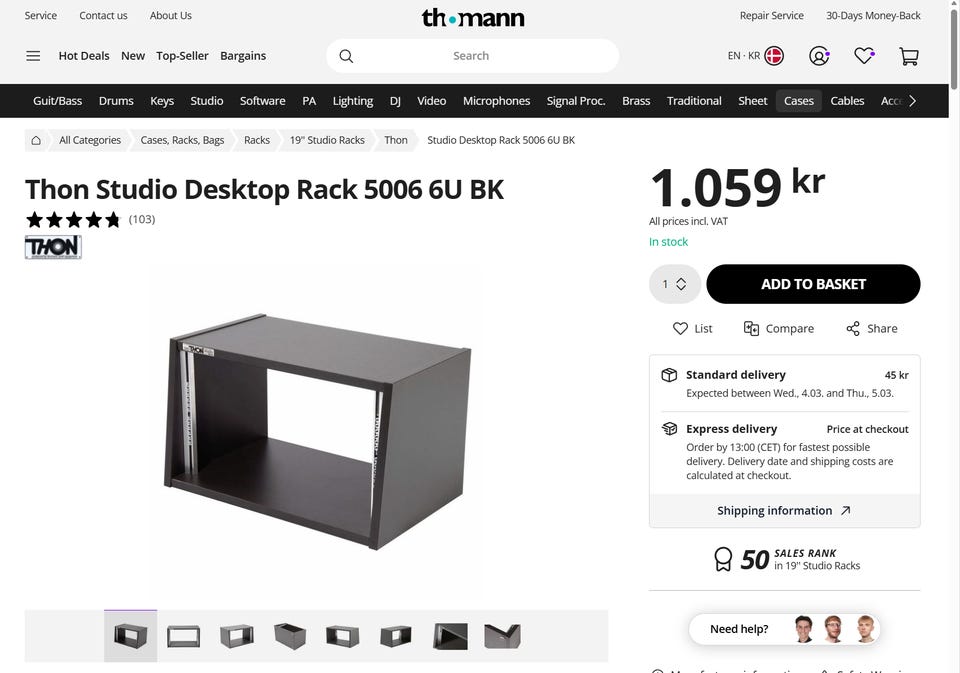Select the second product thumbnail image
The image size is (960, 673).
(184, 636)
